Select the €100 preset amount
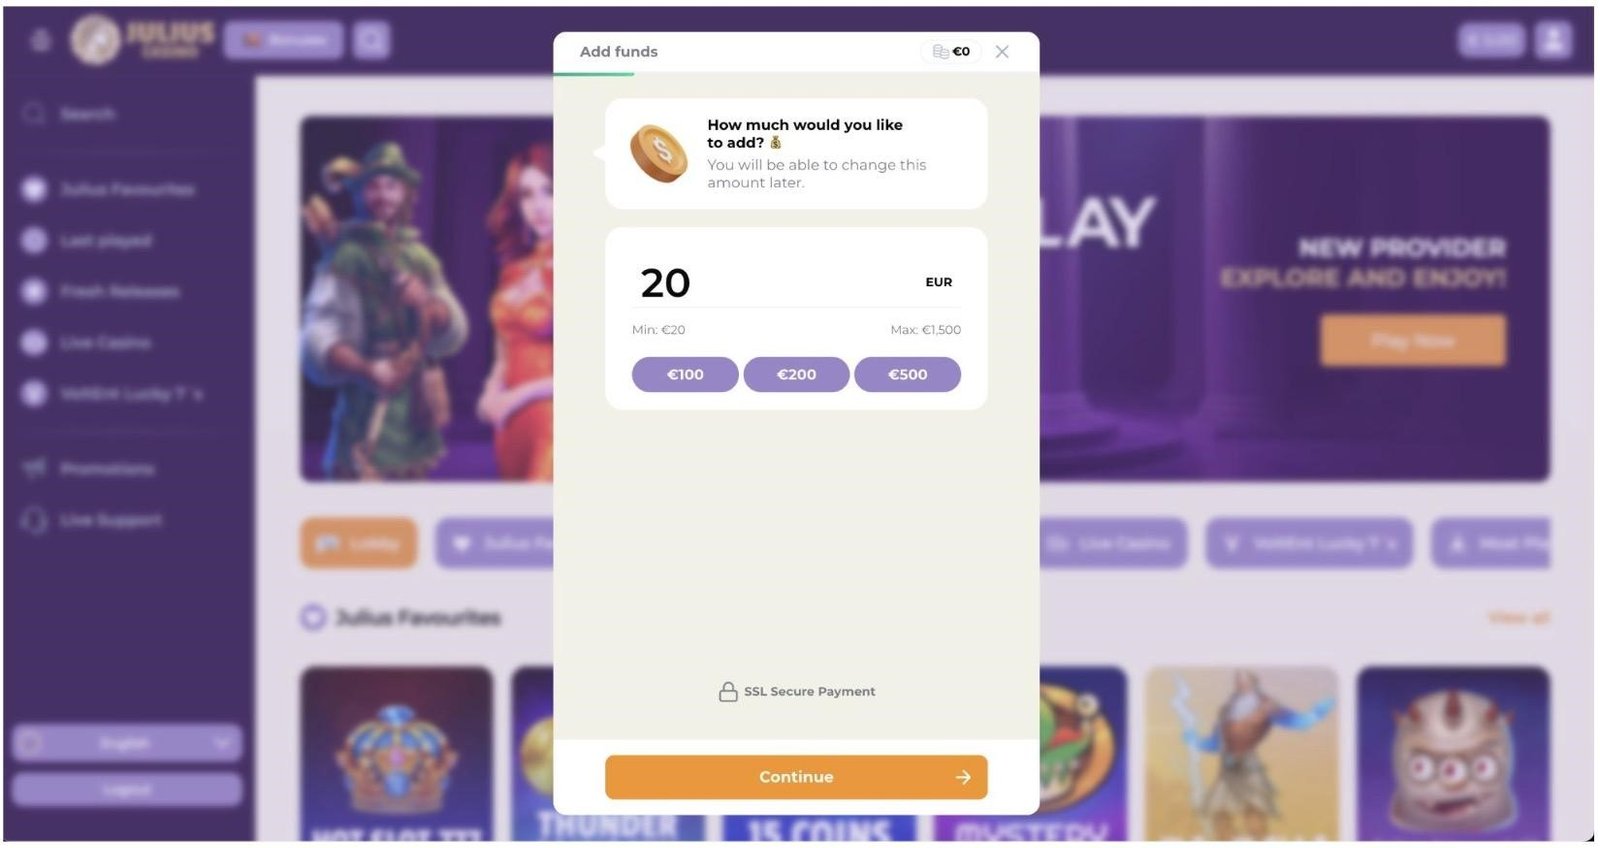The width and height of the screenshot is (1600, 848). (685, 374)
